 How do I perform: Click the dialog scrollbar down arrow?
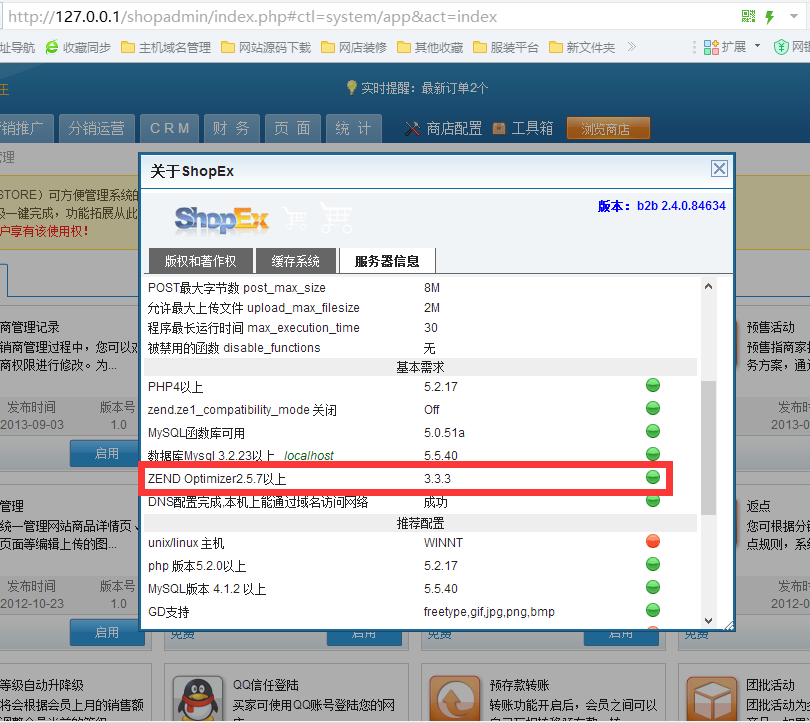click(x=708, y=621)
